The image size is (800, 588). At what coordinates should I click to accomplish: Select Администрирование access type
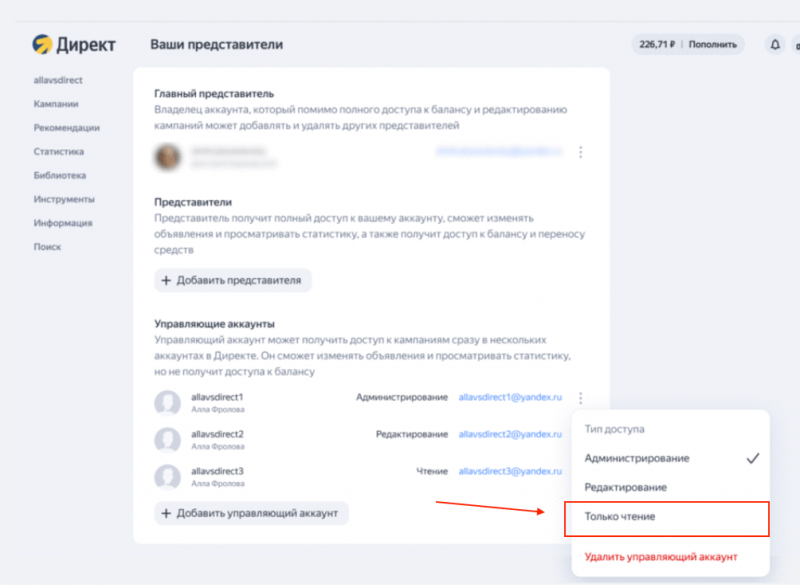637,458
